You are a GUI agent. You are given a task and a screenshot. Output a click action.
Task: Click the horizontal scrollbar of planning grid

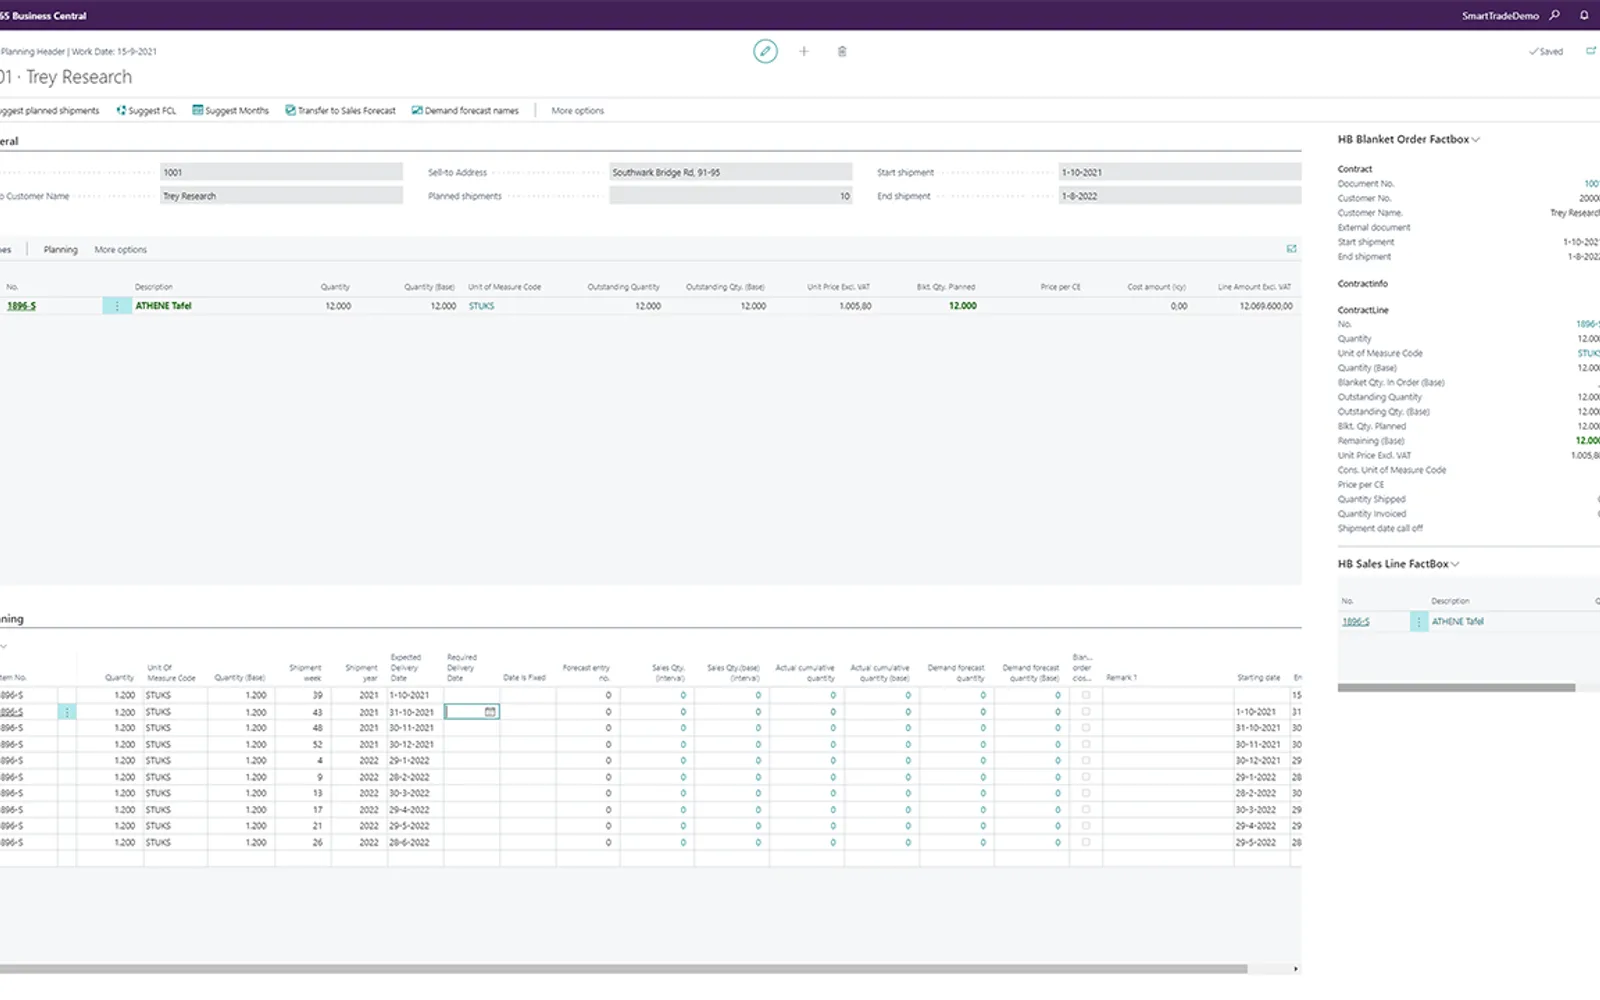tap(623, 969)
